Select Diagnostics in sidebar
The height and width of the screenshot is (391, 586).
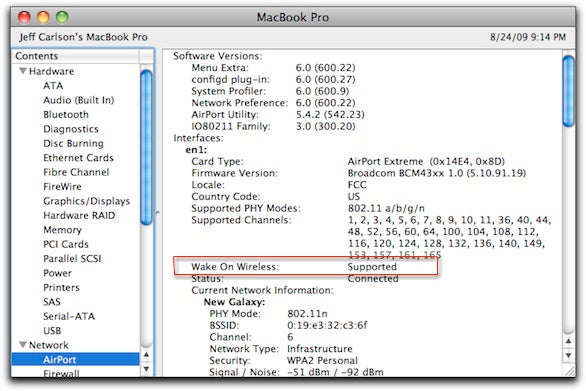pos(71,129)
